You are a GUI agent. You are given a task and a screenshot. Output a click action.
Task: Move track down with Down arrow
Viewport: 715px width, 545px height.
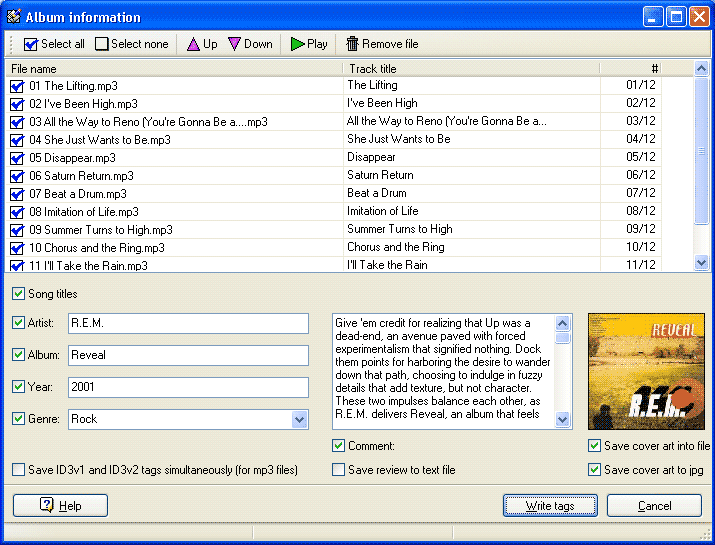coord(250,44)
